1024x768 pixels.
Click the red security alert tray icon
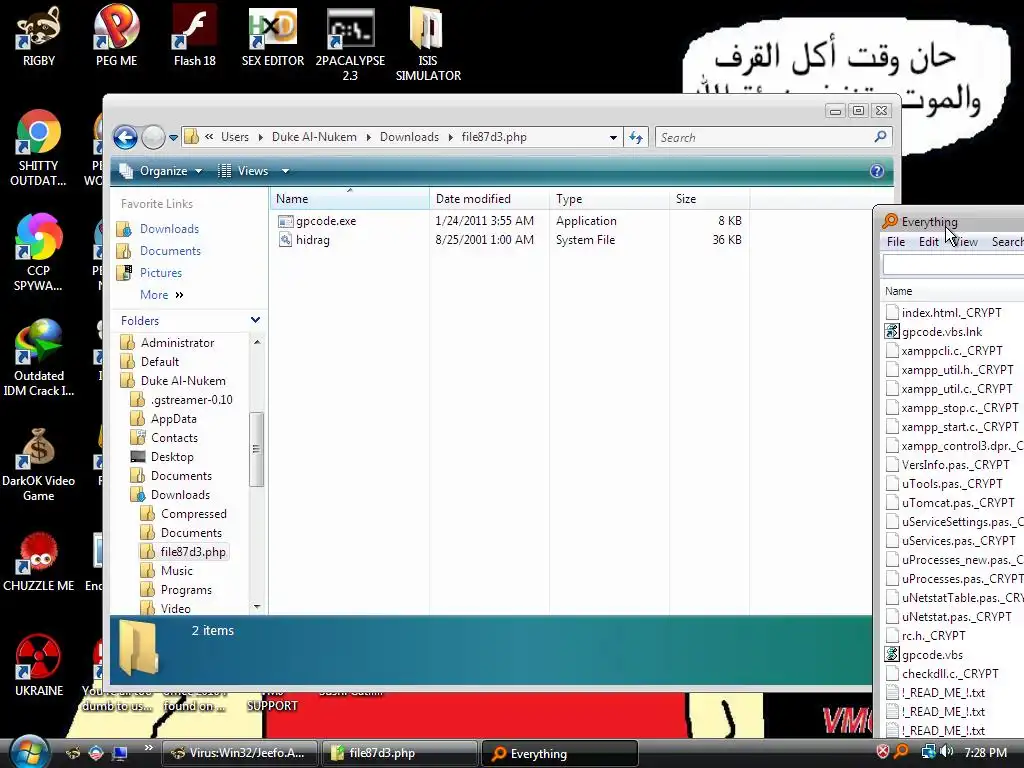tap(882, 752)
